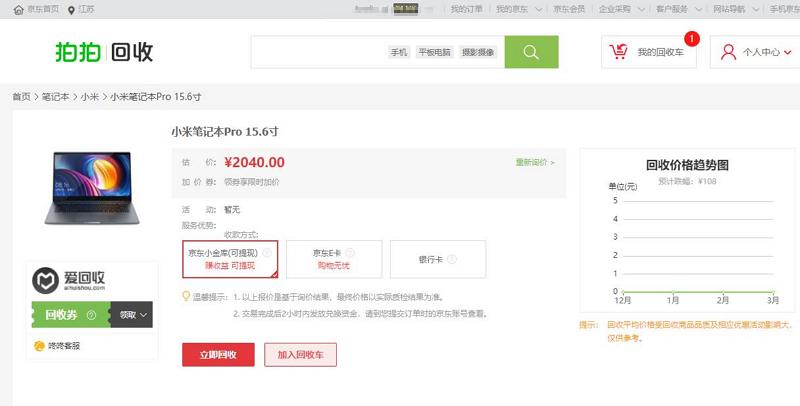800x406 pixels.
Task: Open 京东会员 in top bar
Action: (x=569, y=10)
